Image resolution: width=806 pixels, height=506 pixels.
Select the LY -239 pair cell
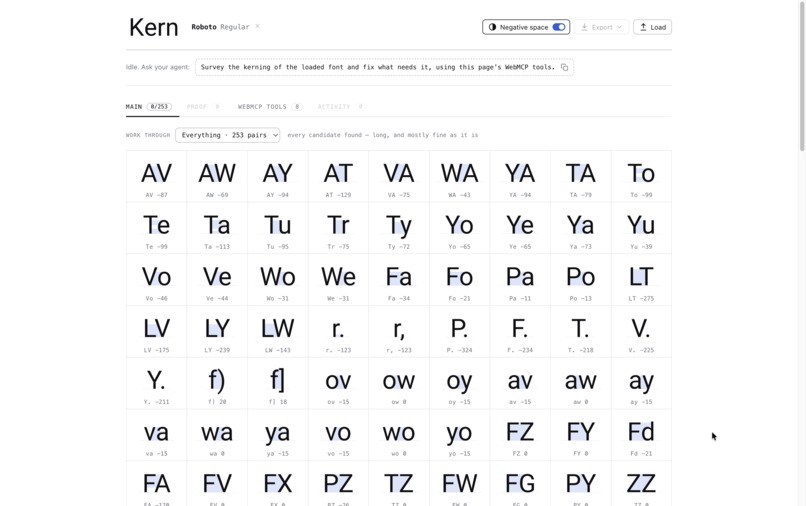pyautogui.click(x=217, y=332)
